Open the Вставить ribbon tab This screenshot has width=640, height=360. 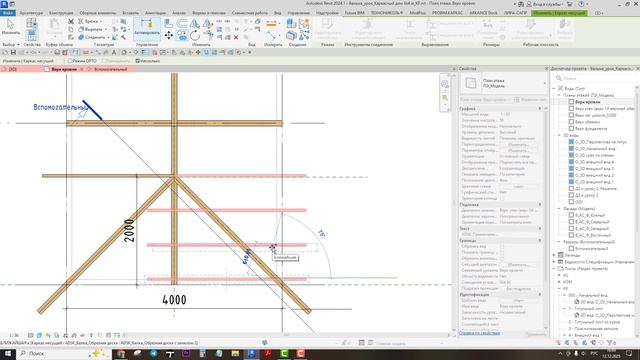(x=130, y=13)
